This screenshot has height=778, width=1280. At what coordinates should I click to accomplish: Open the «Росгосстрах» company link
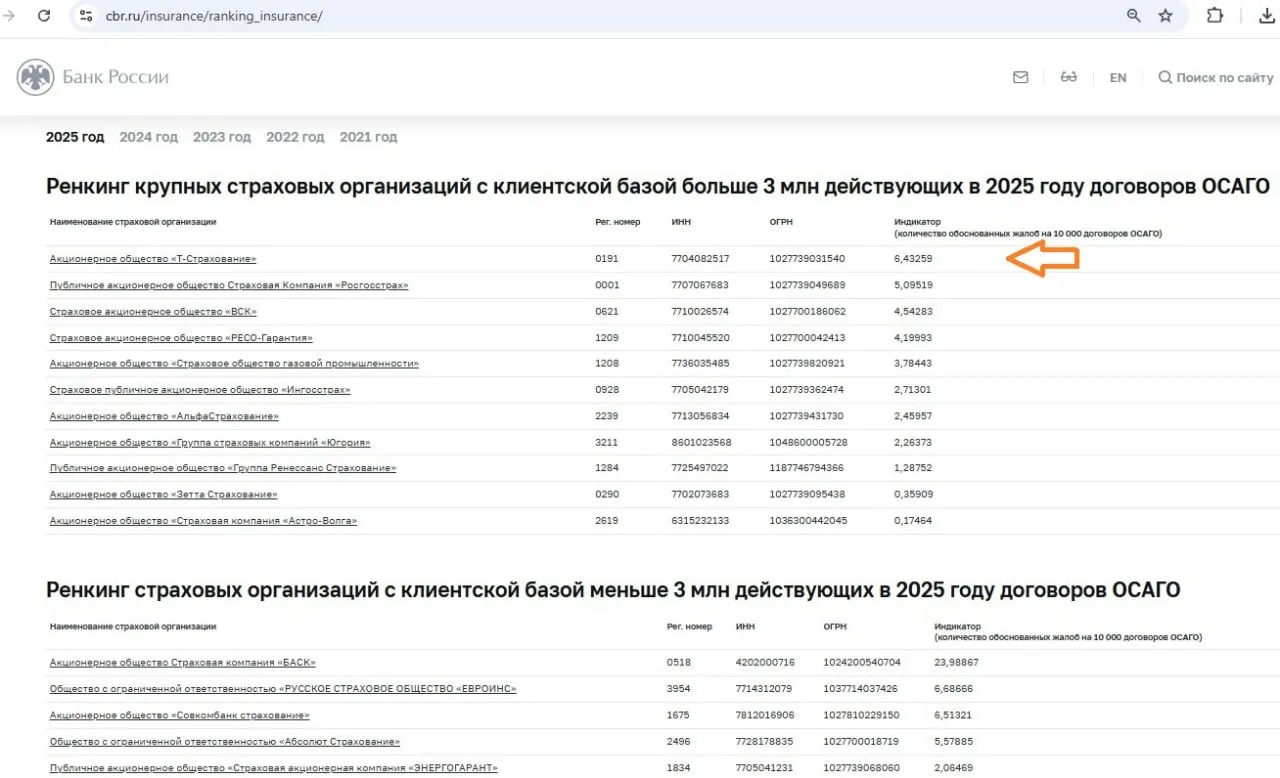[229, 285]
